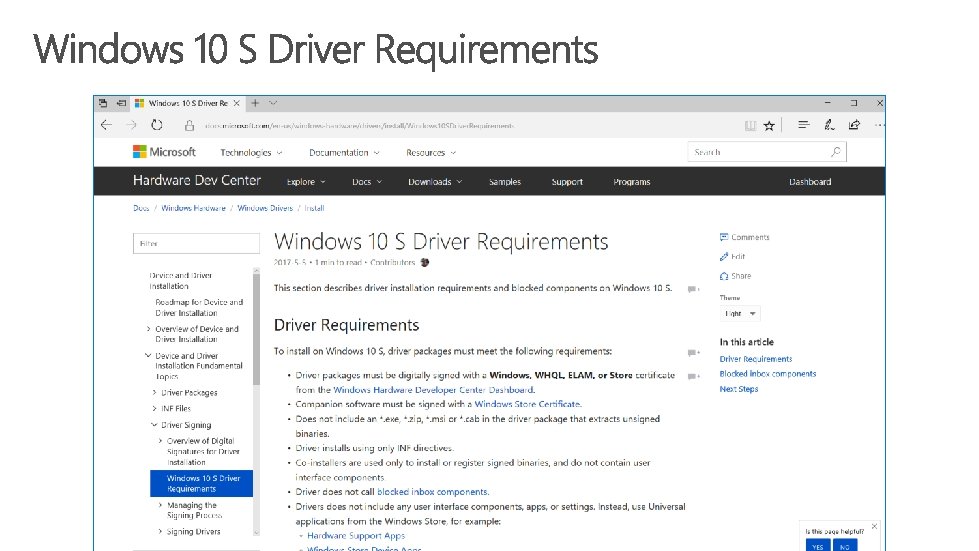Click the Microsoft logo
This screenshot has height=551, width=979.
point(164,152)
